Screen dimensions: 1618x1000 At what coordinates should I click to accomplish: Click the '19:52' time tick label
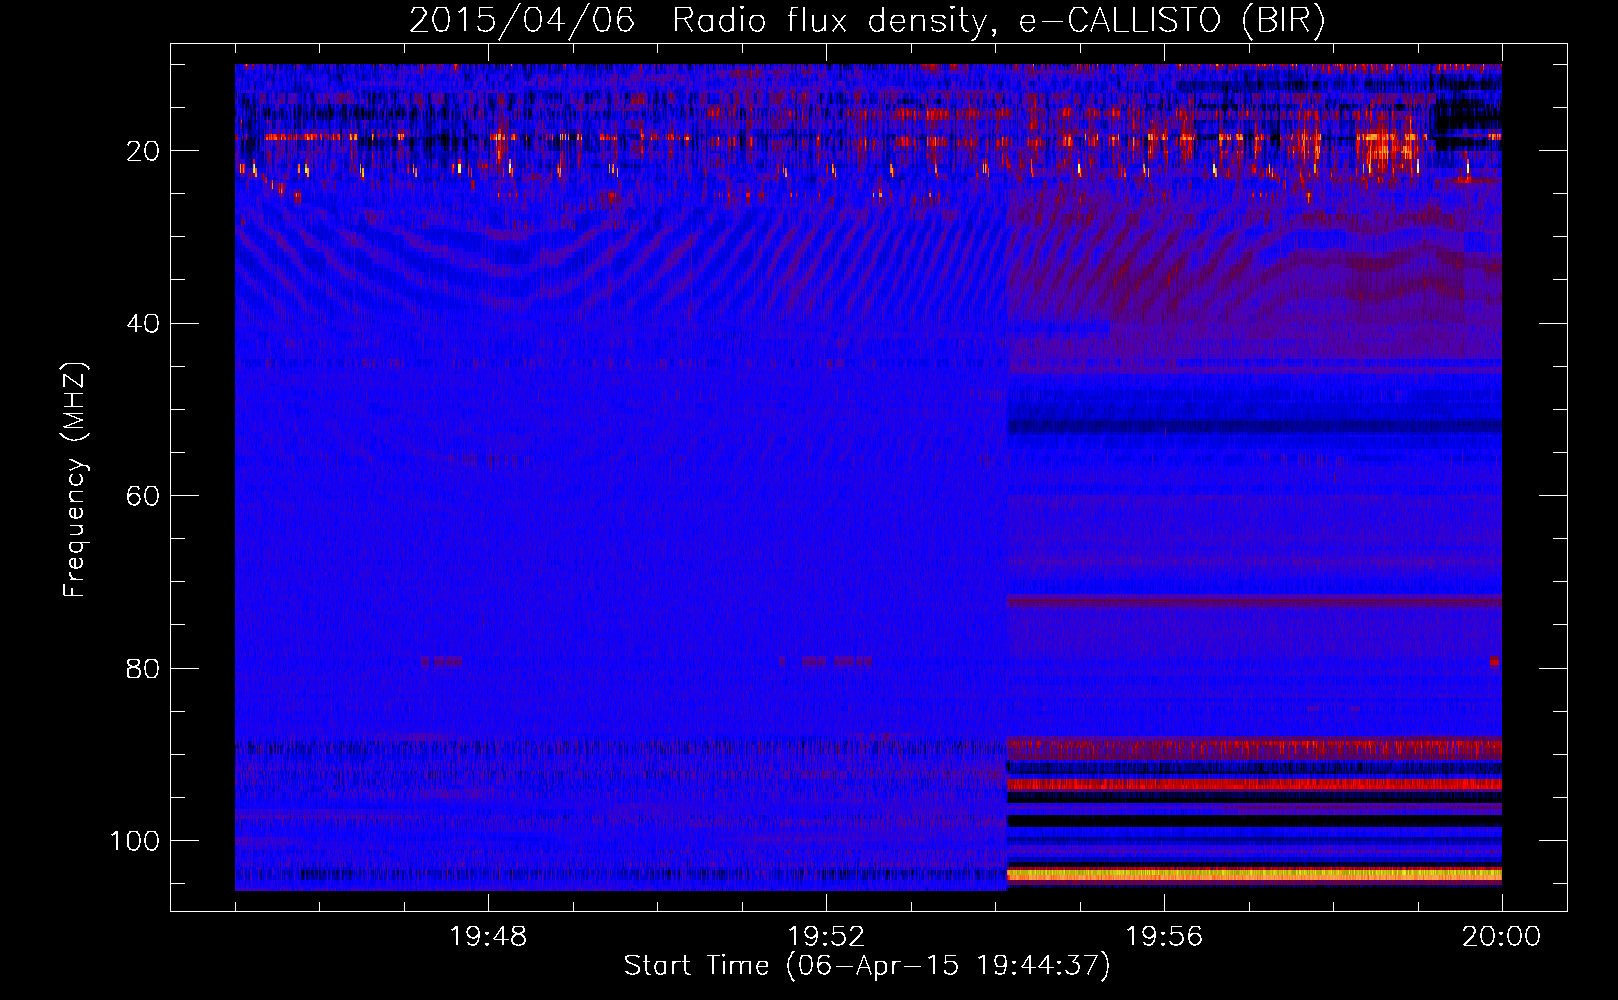(x=826, y=937)
